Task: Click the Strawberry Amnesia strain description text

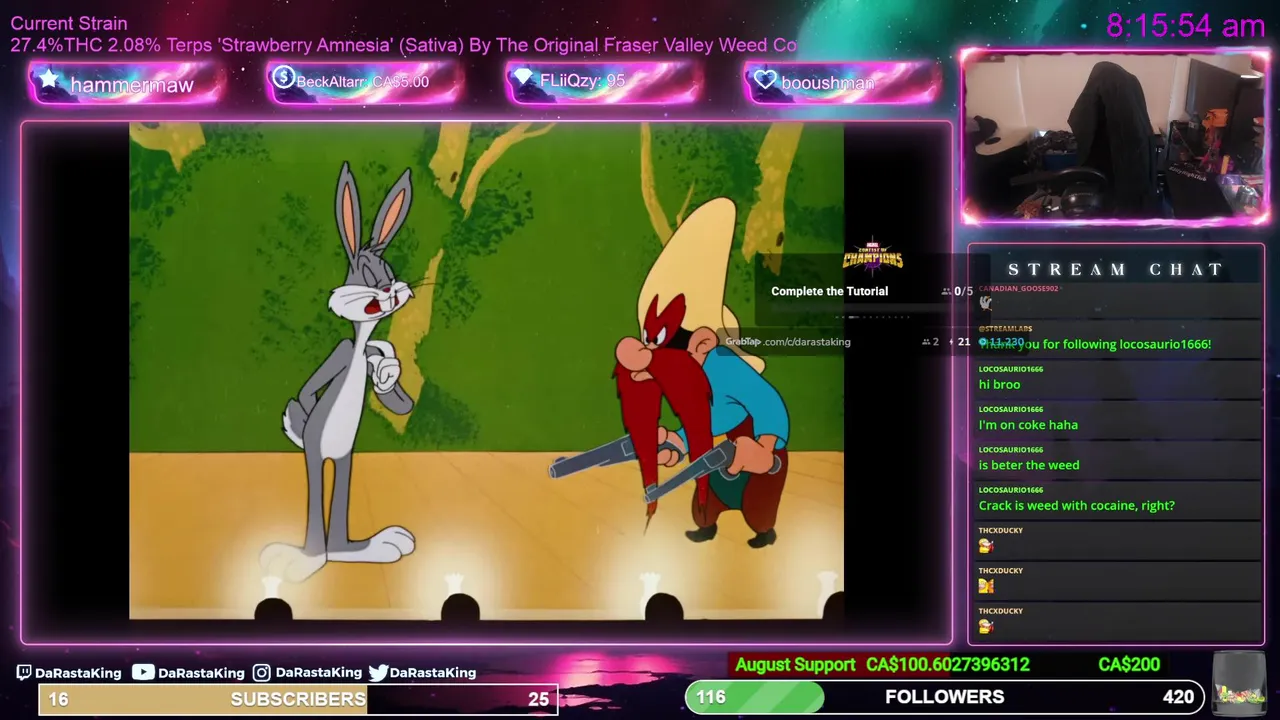Action: pos(404,45)
